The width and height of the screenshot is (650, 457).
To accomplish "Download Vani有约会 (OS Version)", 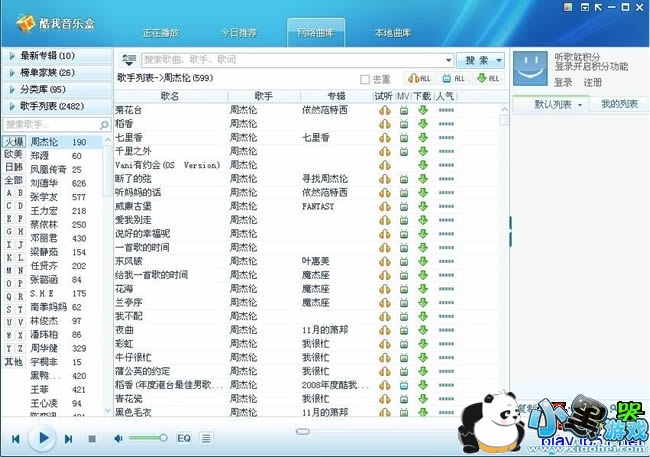I will pyautogui.click(x=423, y=165).
